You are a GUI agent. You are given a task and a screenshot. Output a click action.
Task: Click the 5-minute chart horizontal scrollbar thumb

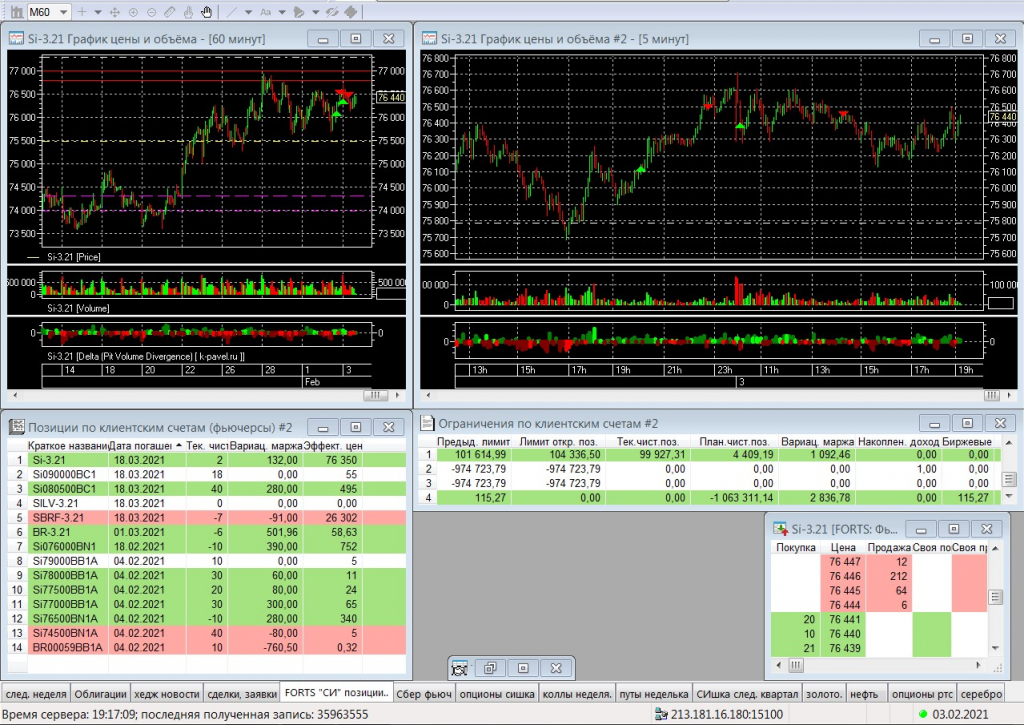(992, 395)
